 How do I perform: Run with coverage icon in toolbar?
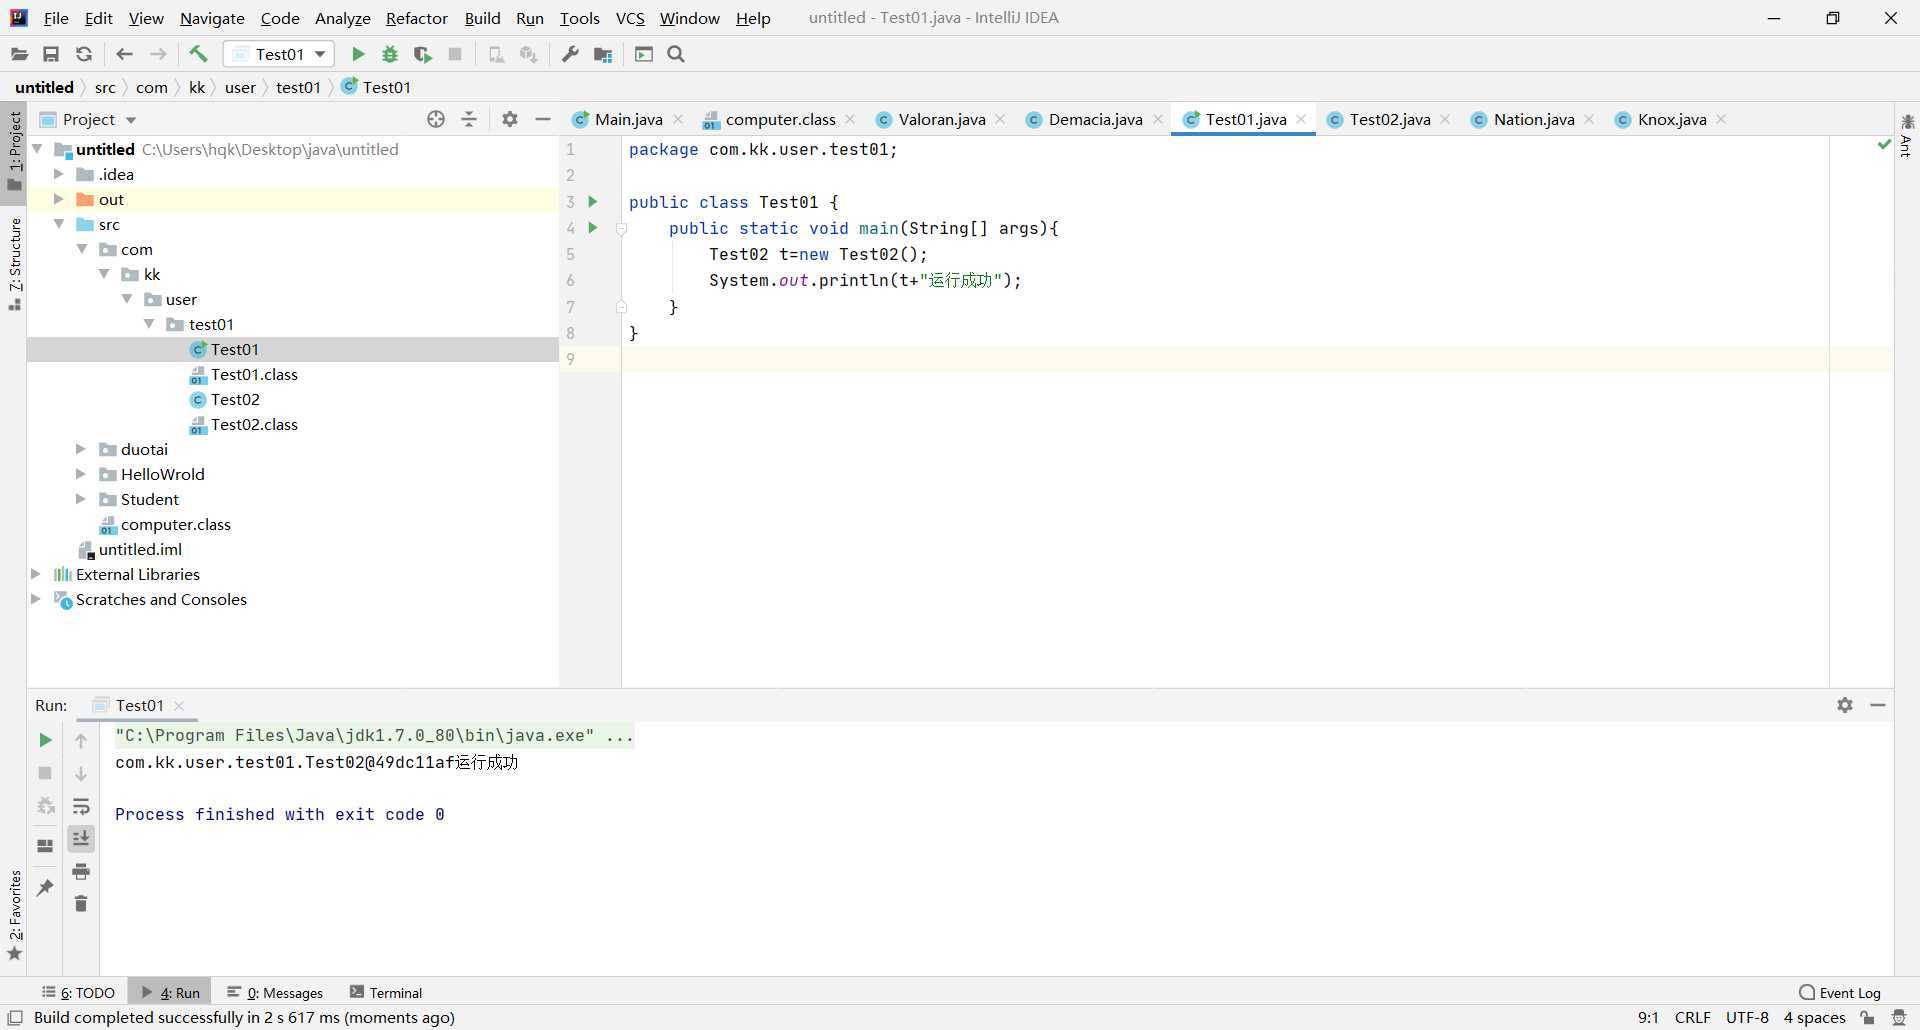click(423, 54)
